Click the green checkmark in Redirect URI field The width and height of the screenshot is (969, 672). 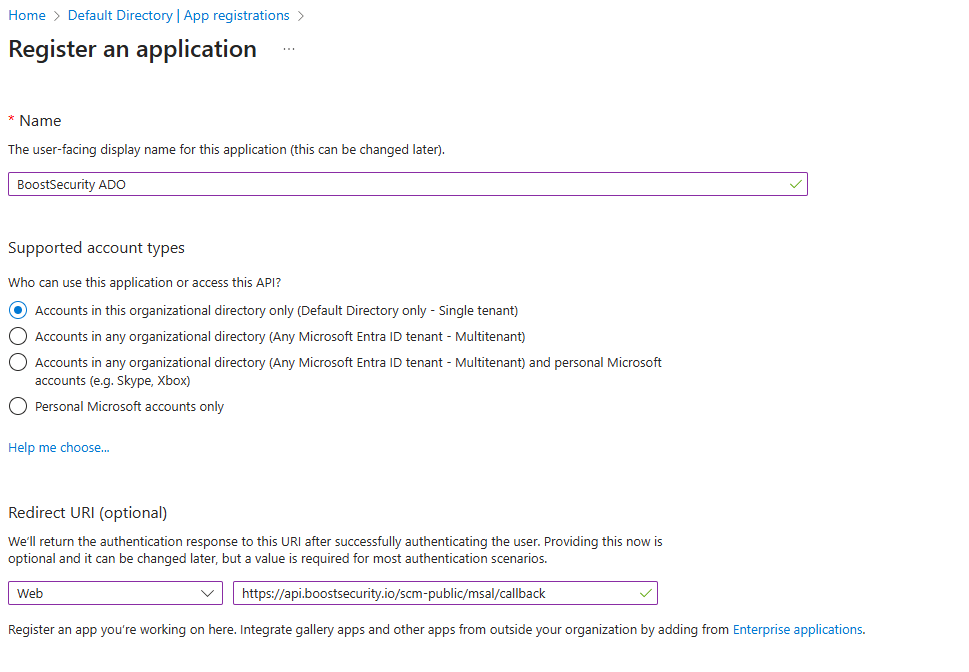(x=645, y=593)
